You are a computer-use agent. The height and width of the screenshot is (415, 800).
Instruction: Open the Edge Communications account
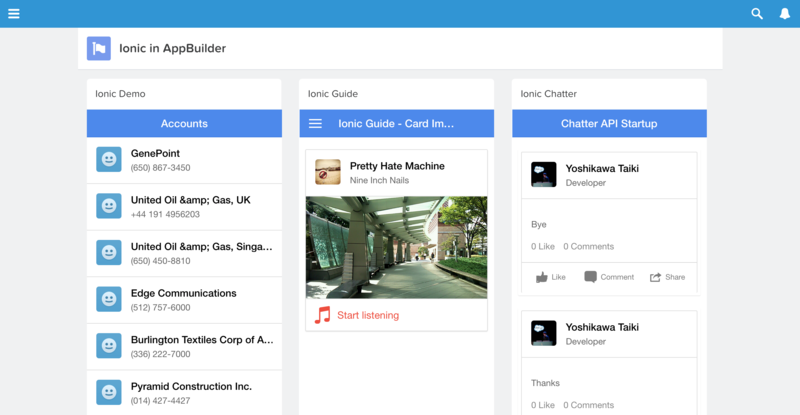pos(184,300)
